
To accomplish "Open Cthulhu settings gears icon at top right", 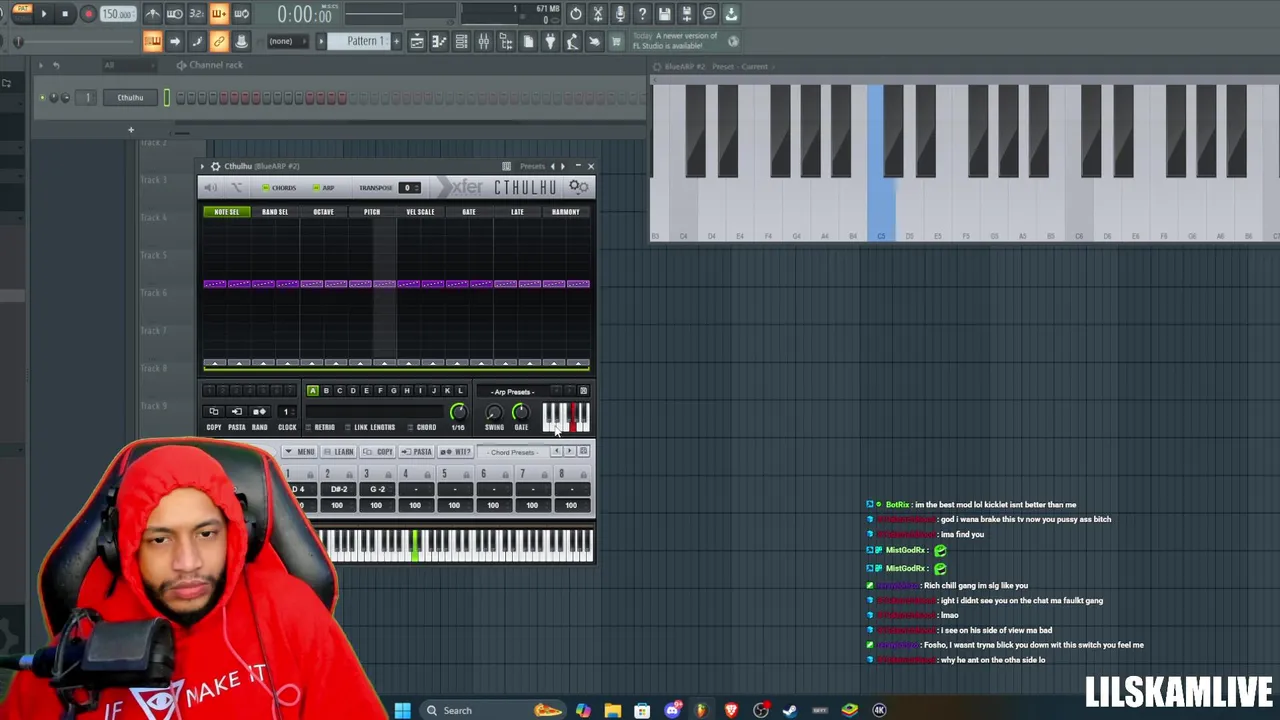I will click(579, 187).
